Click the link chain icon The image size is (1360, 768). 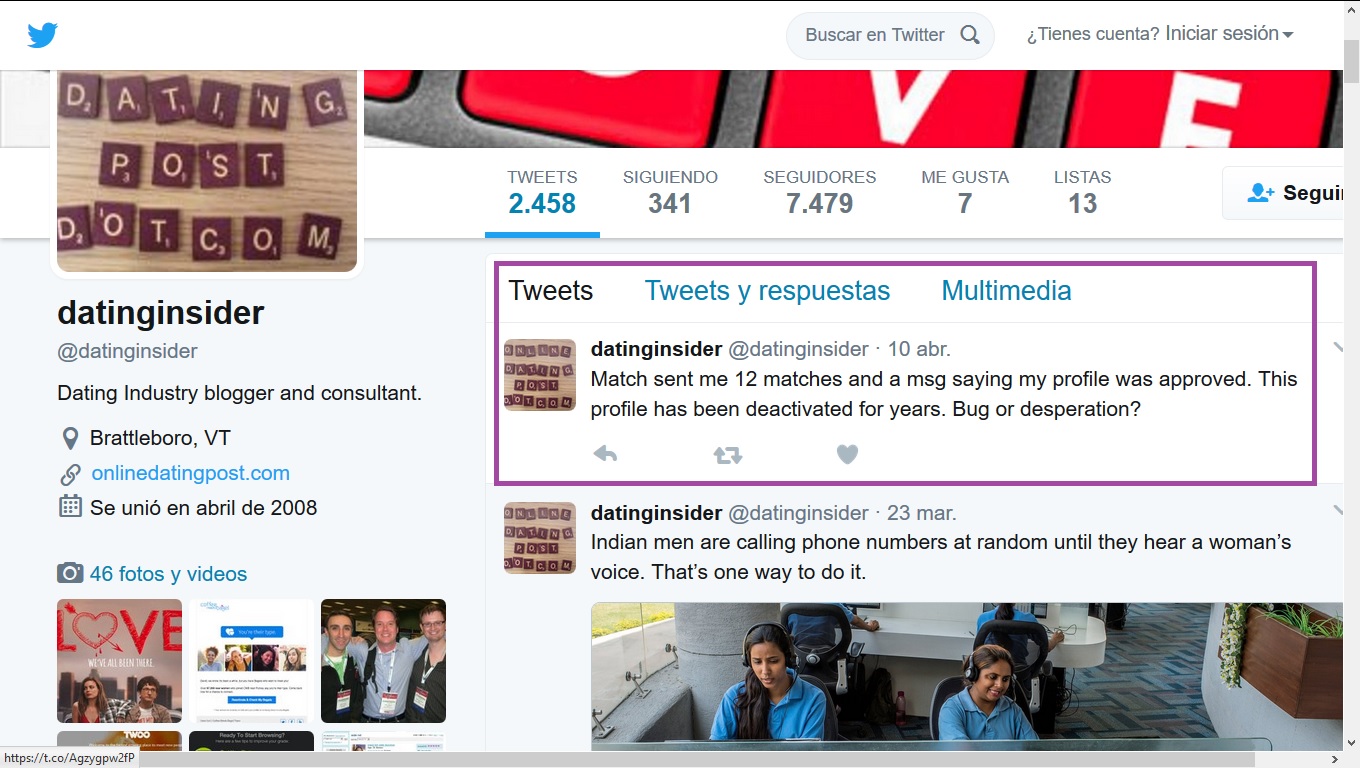pyautogui.click(x=70, y=474)
